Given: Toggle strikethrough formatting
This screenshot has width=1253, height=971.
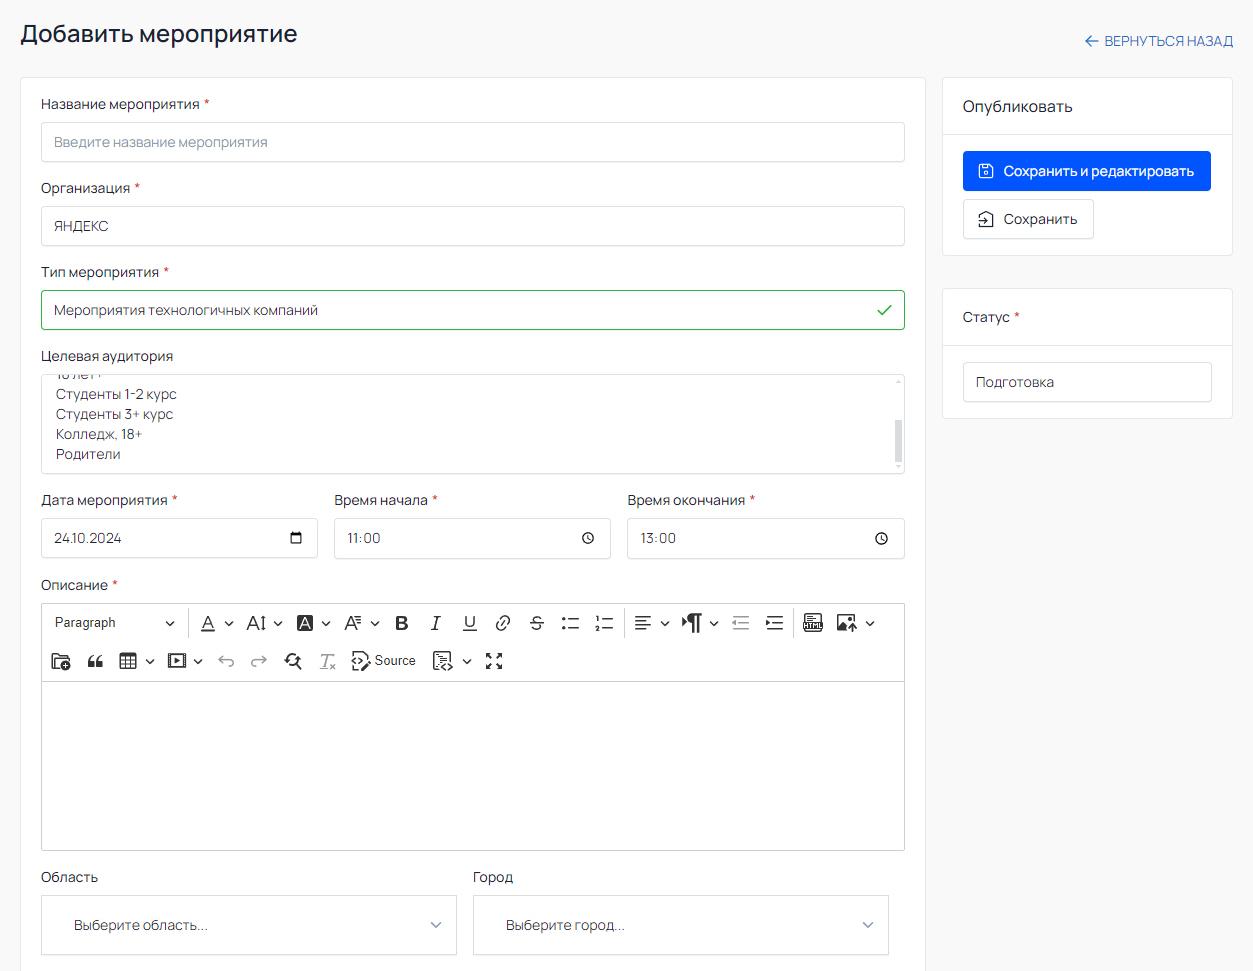Looking at the screenshot, I should coord(537,623).
